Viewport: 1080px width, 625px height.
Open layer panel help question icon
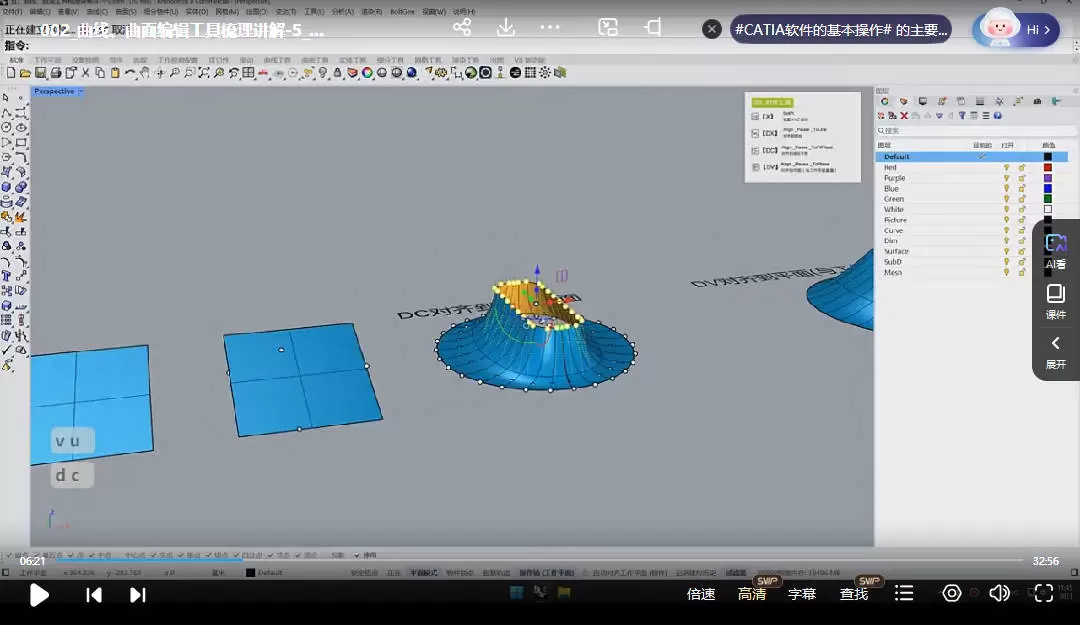tap(997, 116)
